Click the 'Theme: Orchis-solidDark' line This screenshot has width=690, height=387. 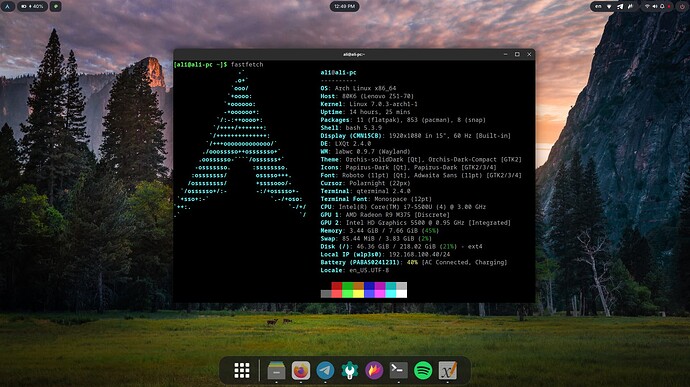coord(421,159)
